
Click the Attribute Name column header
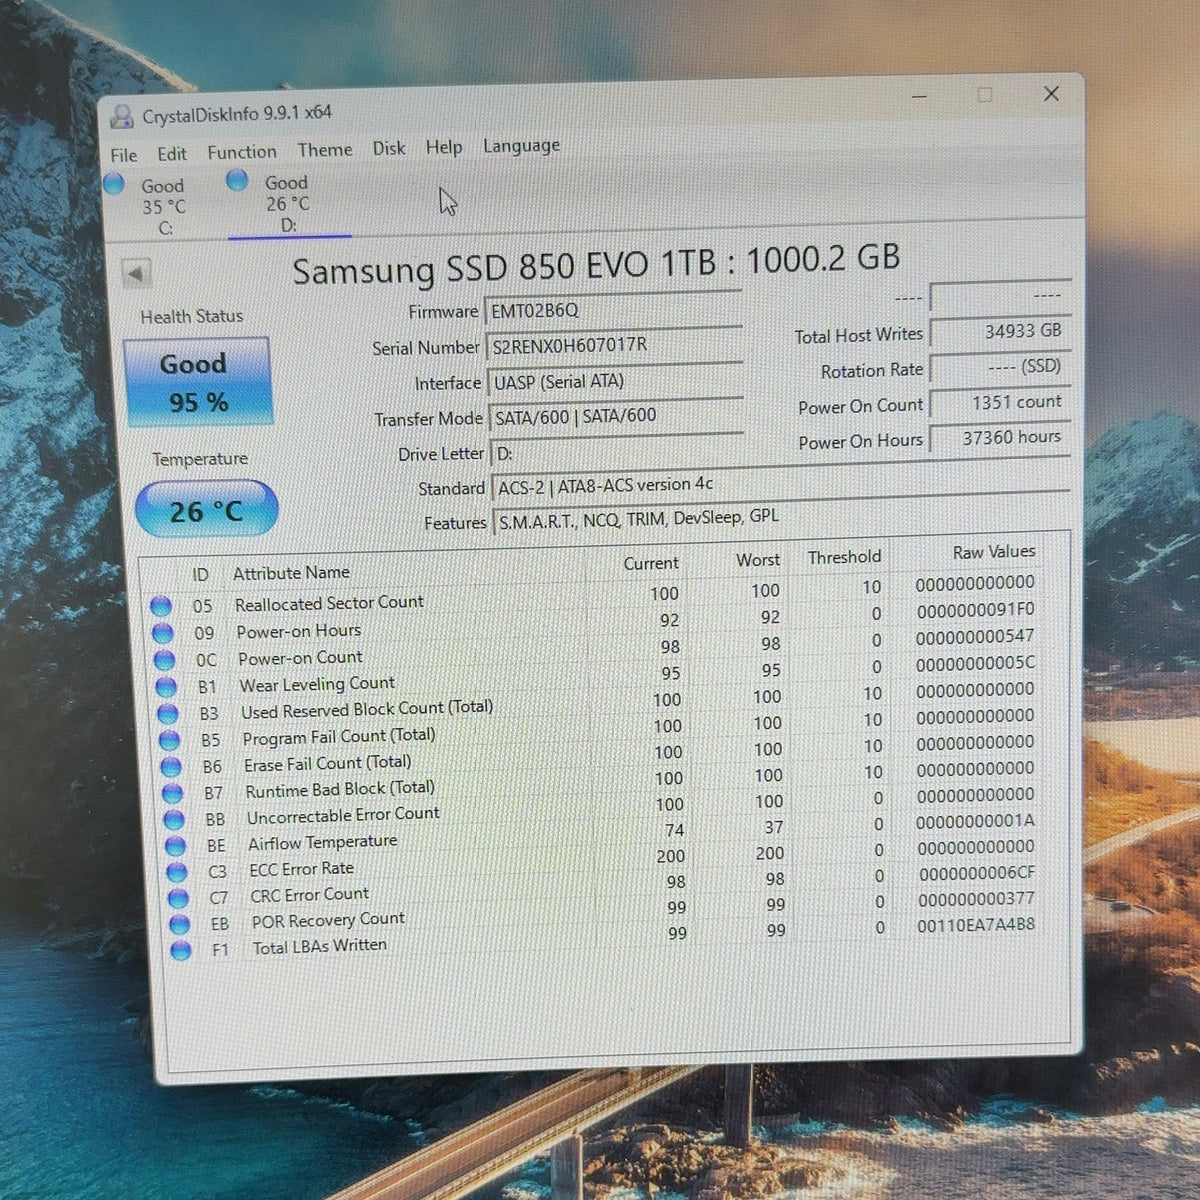click(x=291, y=573)
